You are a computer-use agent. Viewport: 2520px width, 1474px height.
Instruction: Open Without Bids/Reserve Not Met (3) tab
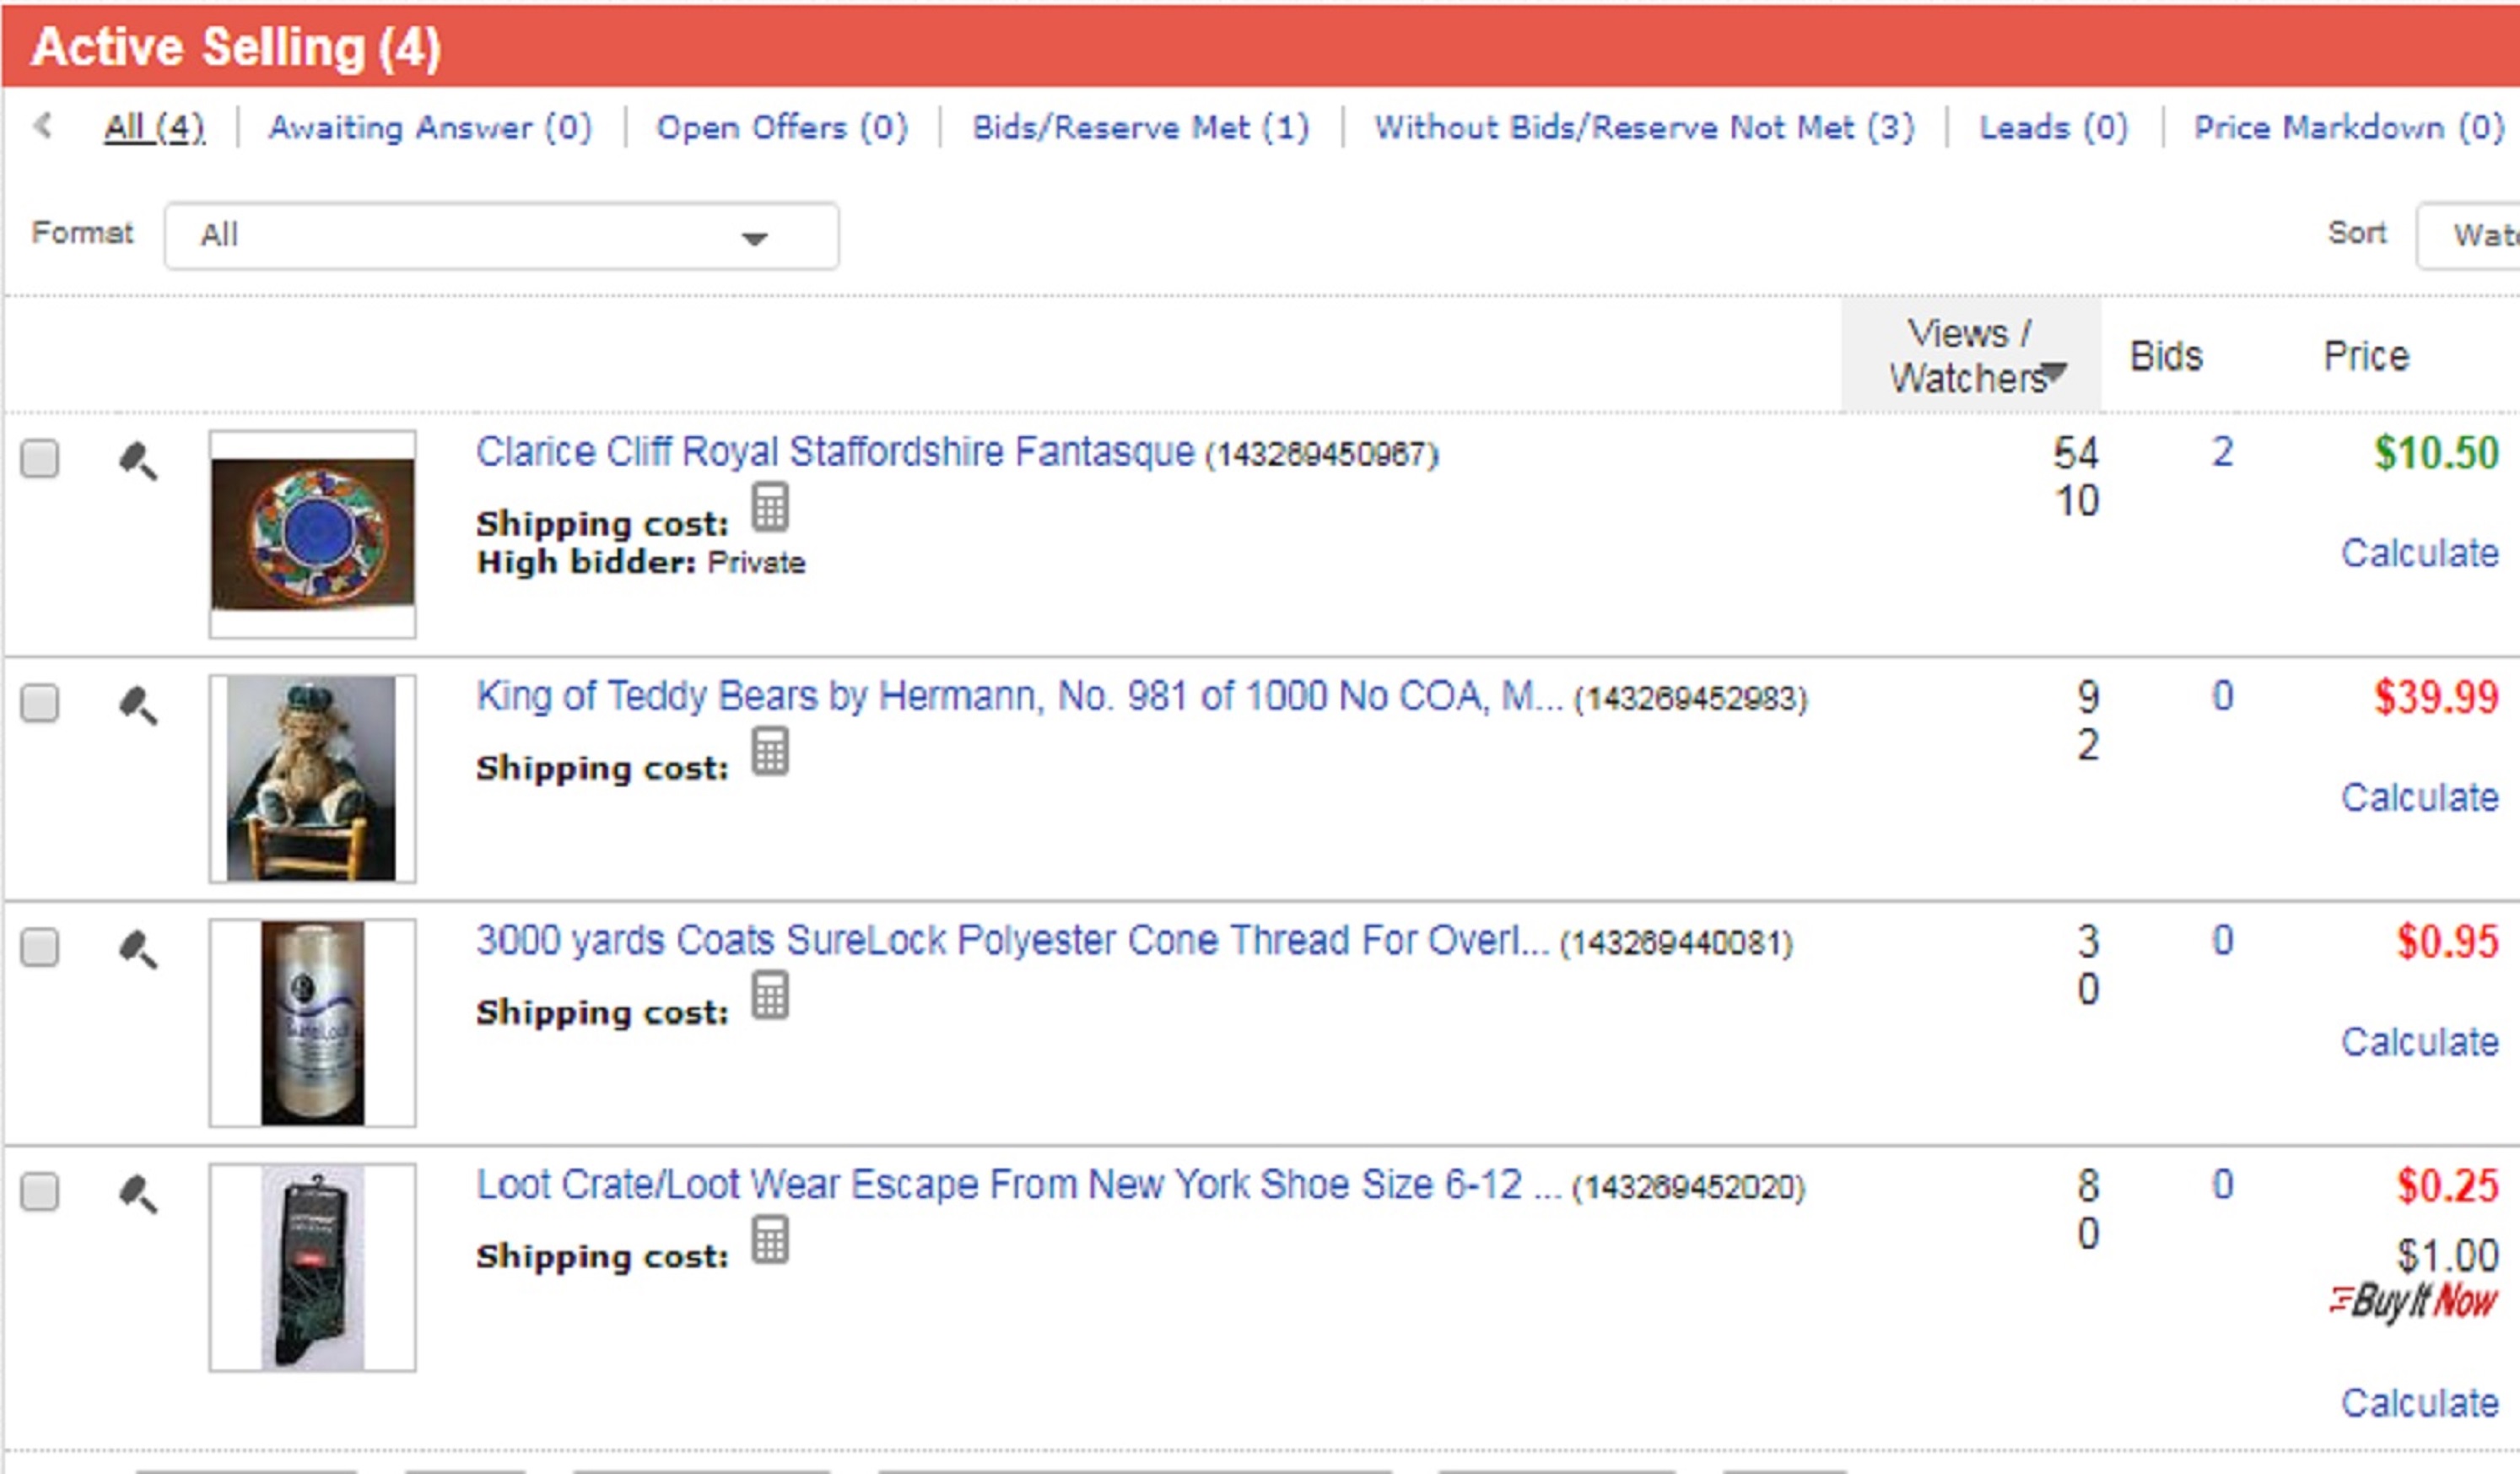(x=1644, y=127)
